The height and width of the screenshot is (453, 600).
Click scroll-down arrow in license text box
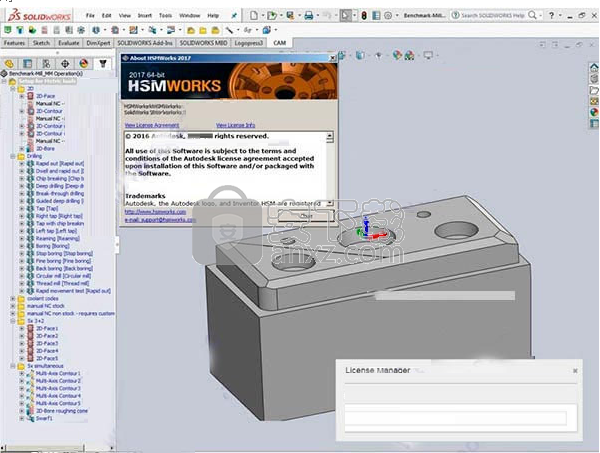coord(330,203)
